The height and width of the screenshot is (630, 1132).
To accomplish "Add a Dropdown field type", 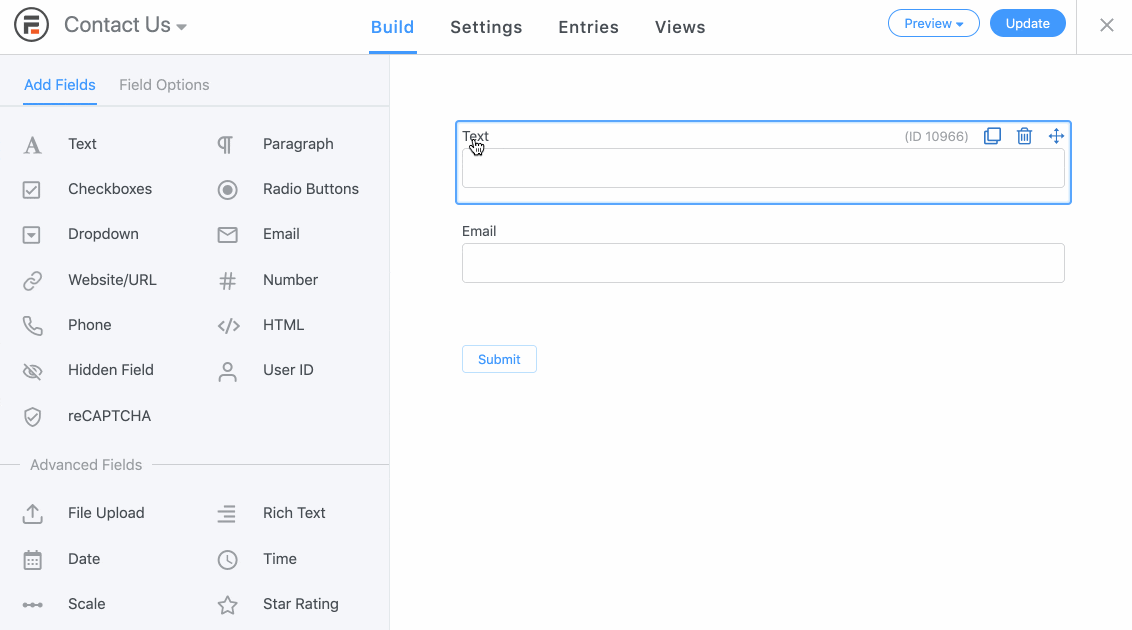I will (80, 235).
